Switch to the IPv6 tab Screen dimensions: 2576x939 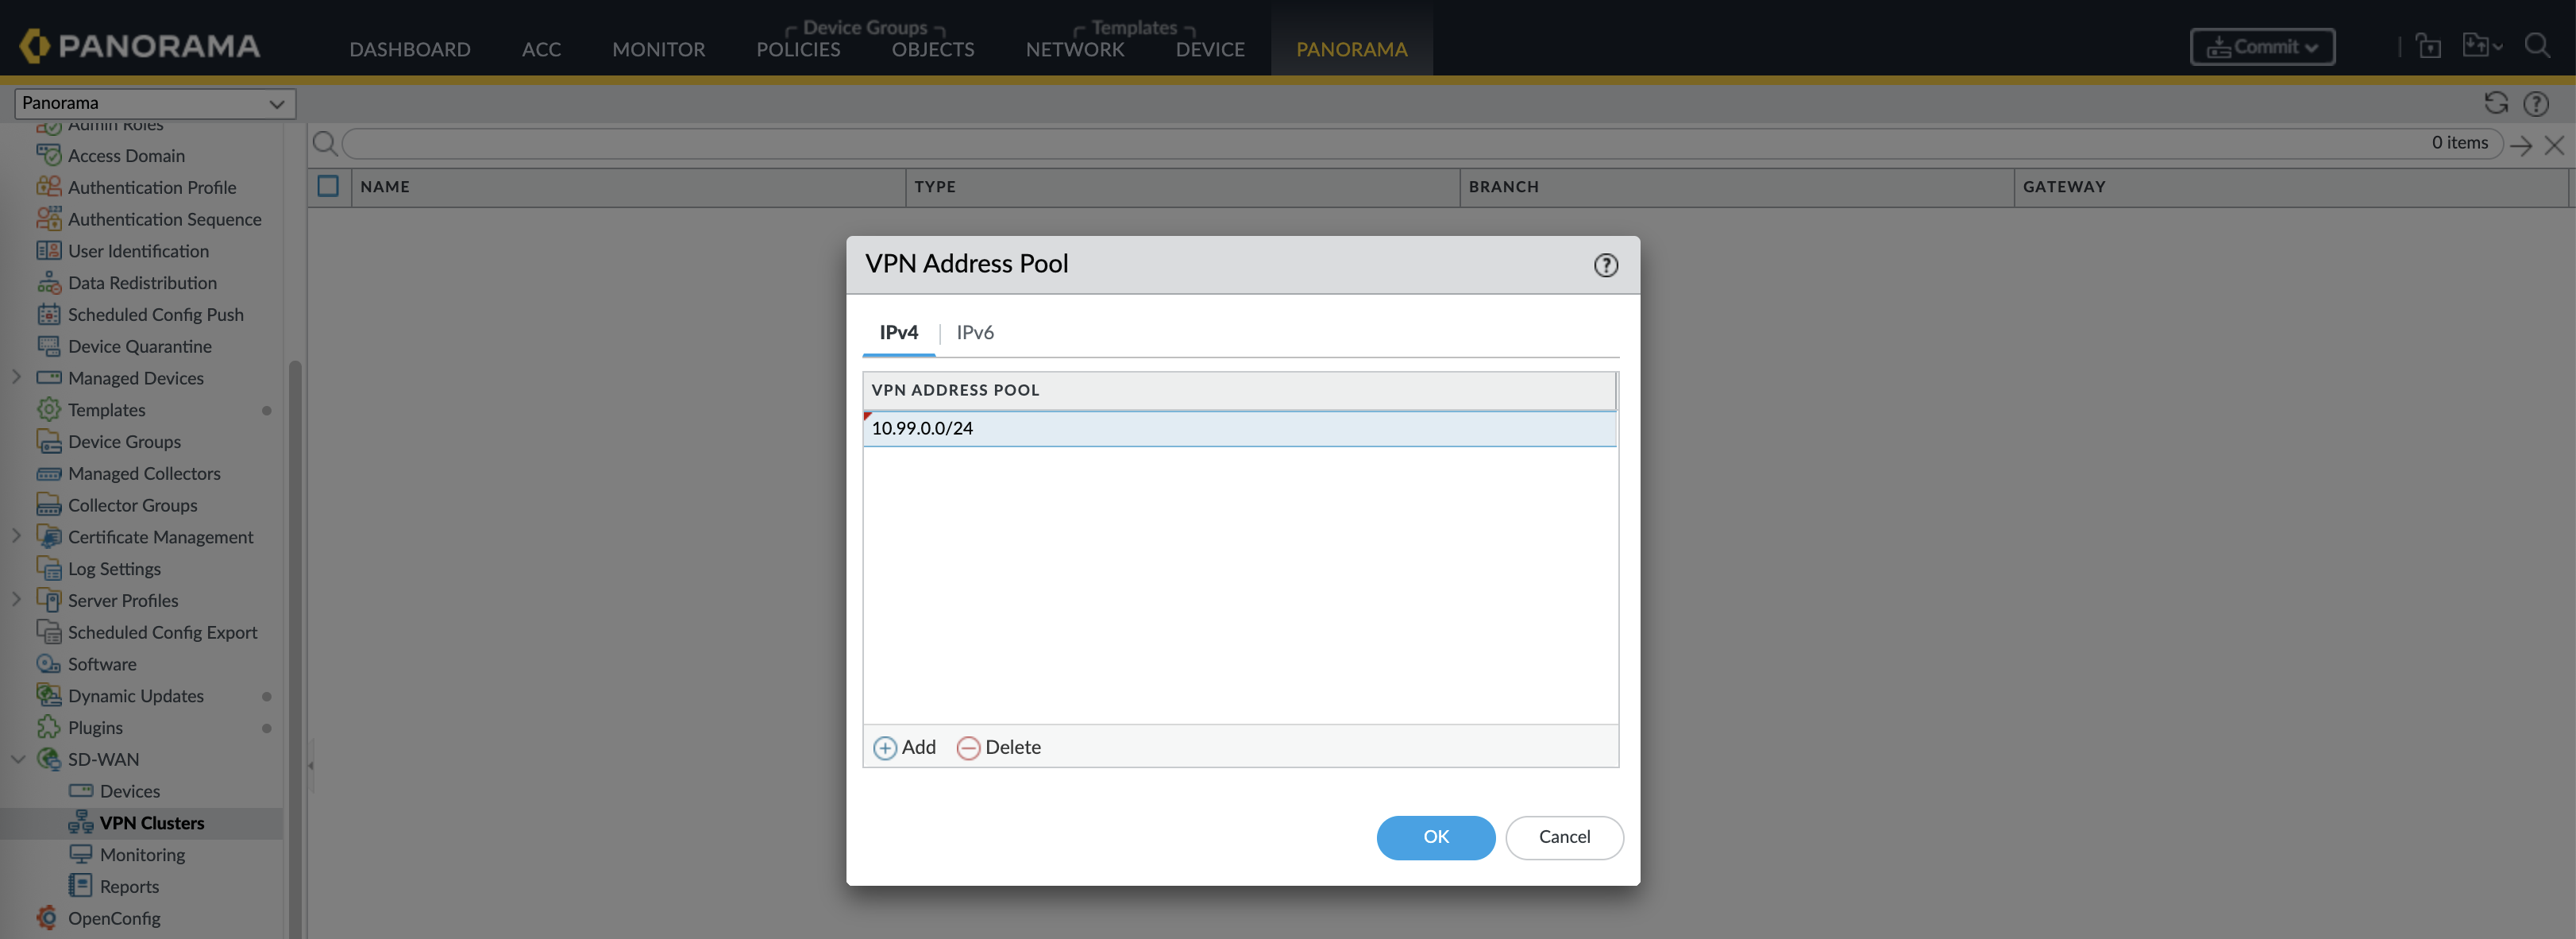pyautogui.click(x=974, y=332)
